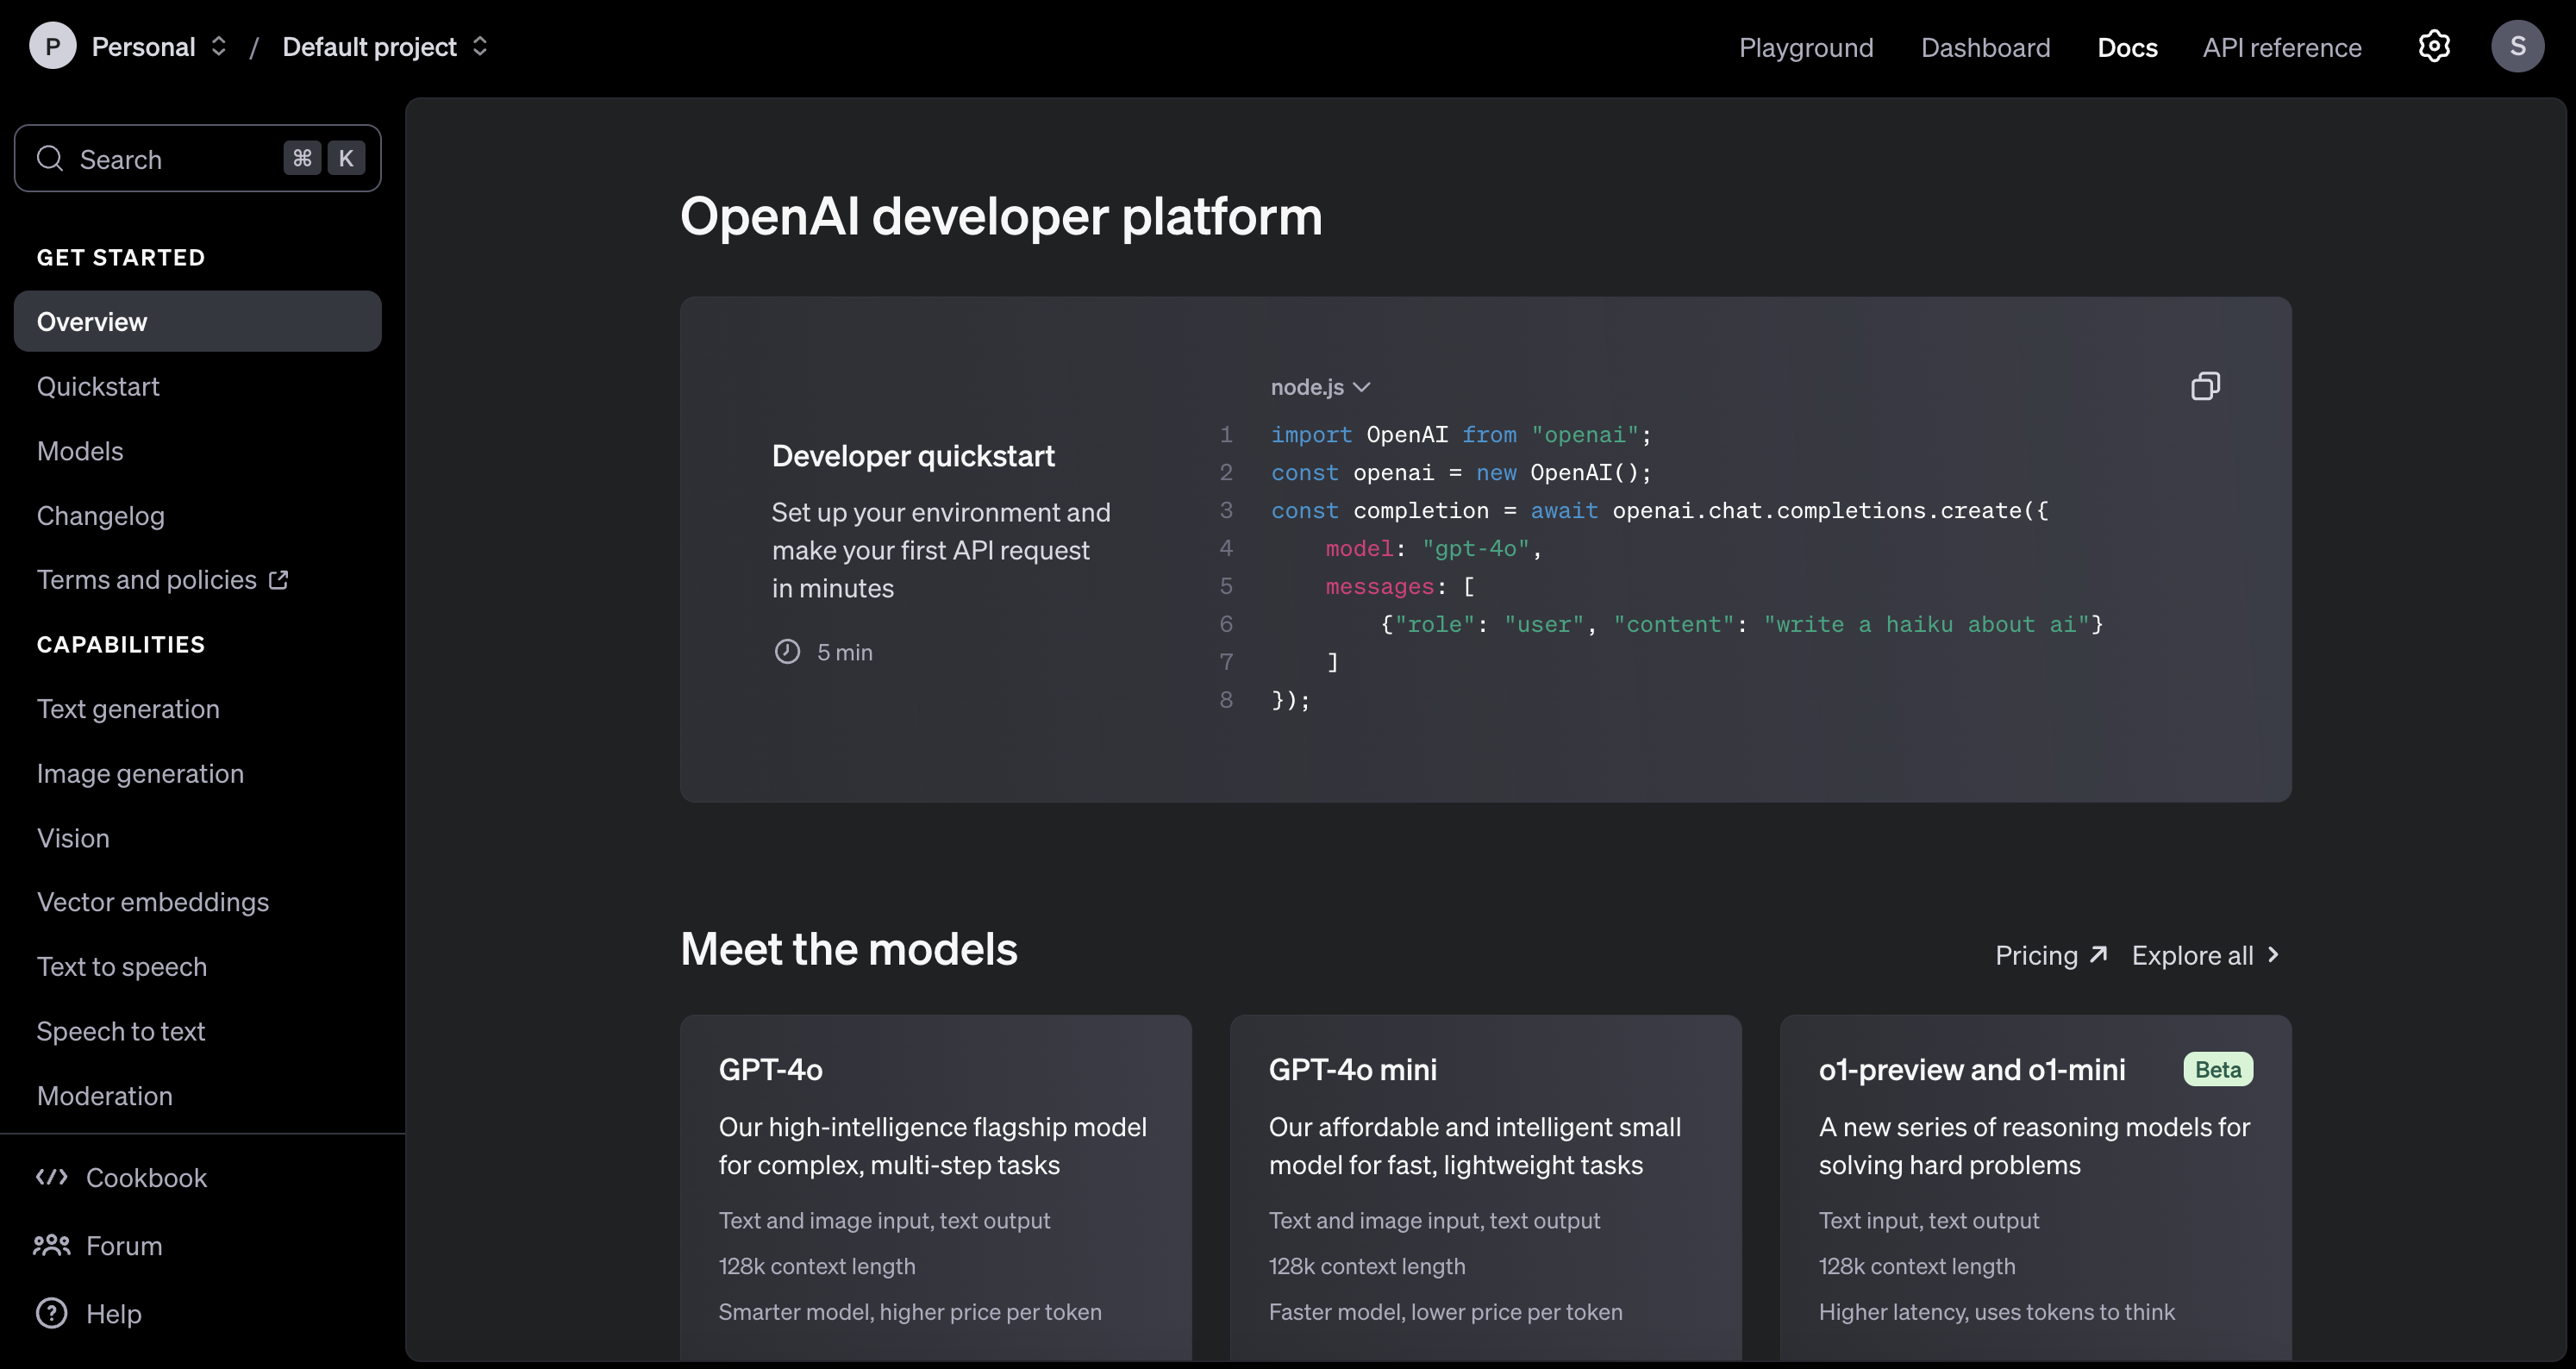2576x1369 pixels.
Task: Click the Developer quickstart heading
Action: pyautogui.click(x=913, y=456)
